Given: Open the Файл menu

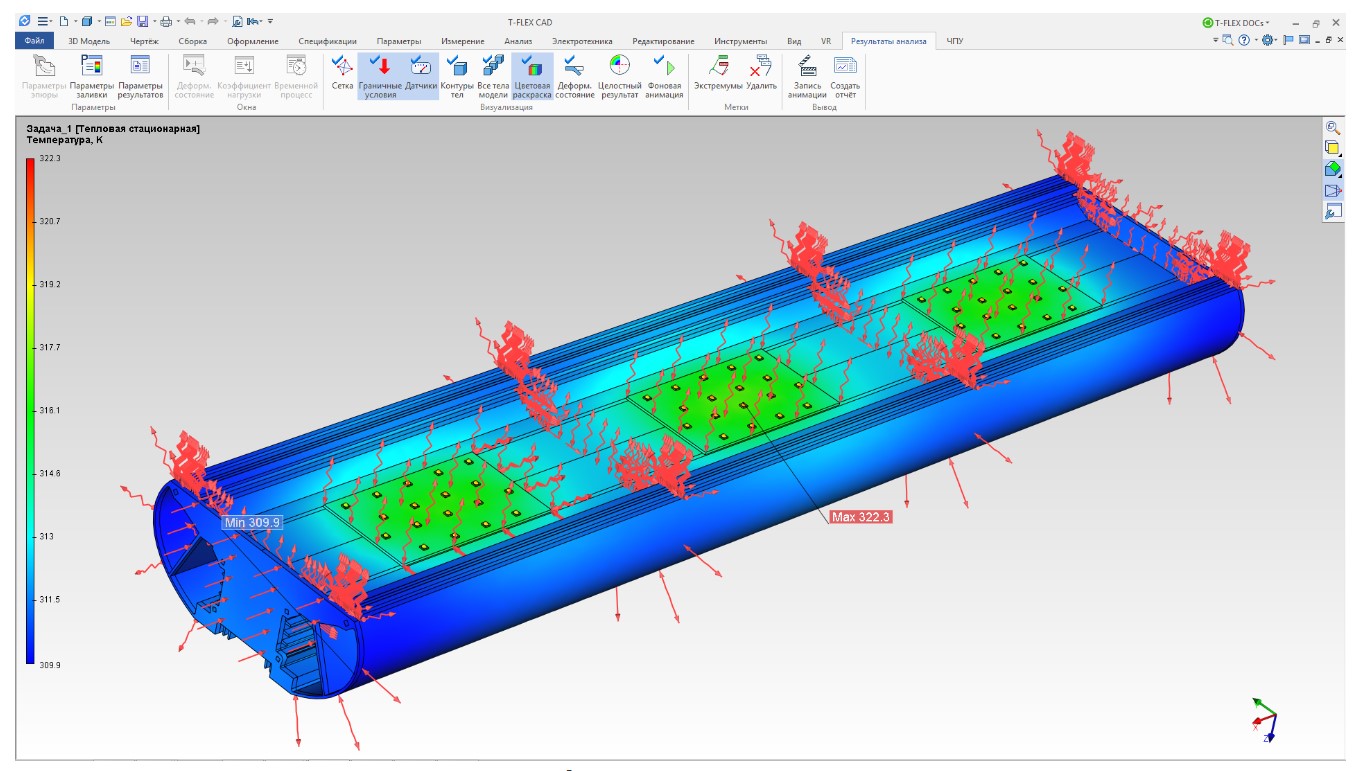Looking at the screenshot, I should pyautogui.click(x=33, y=41).
